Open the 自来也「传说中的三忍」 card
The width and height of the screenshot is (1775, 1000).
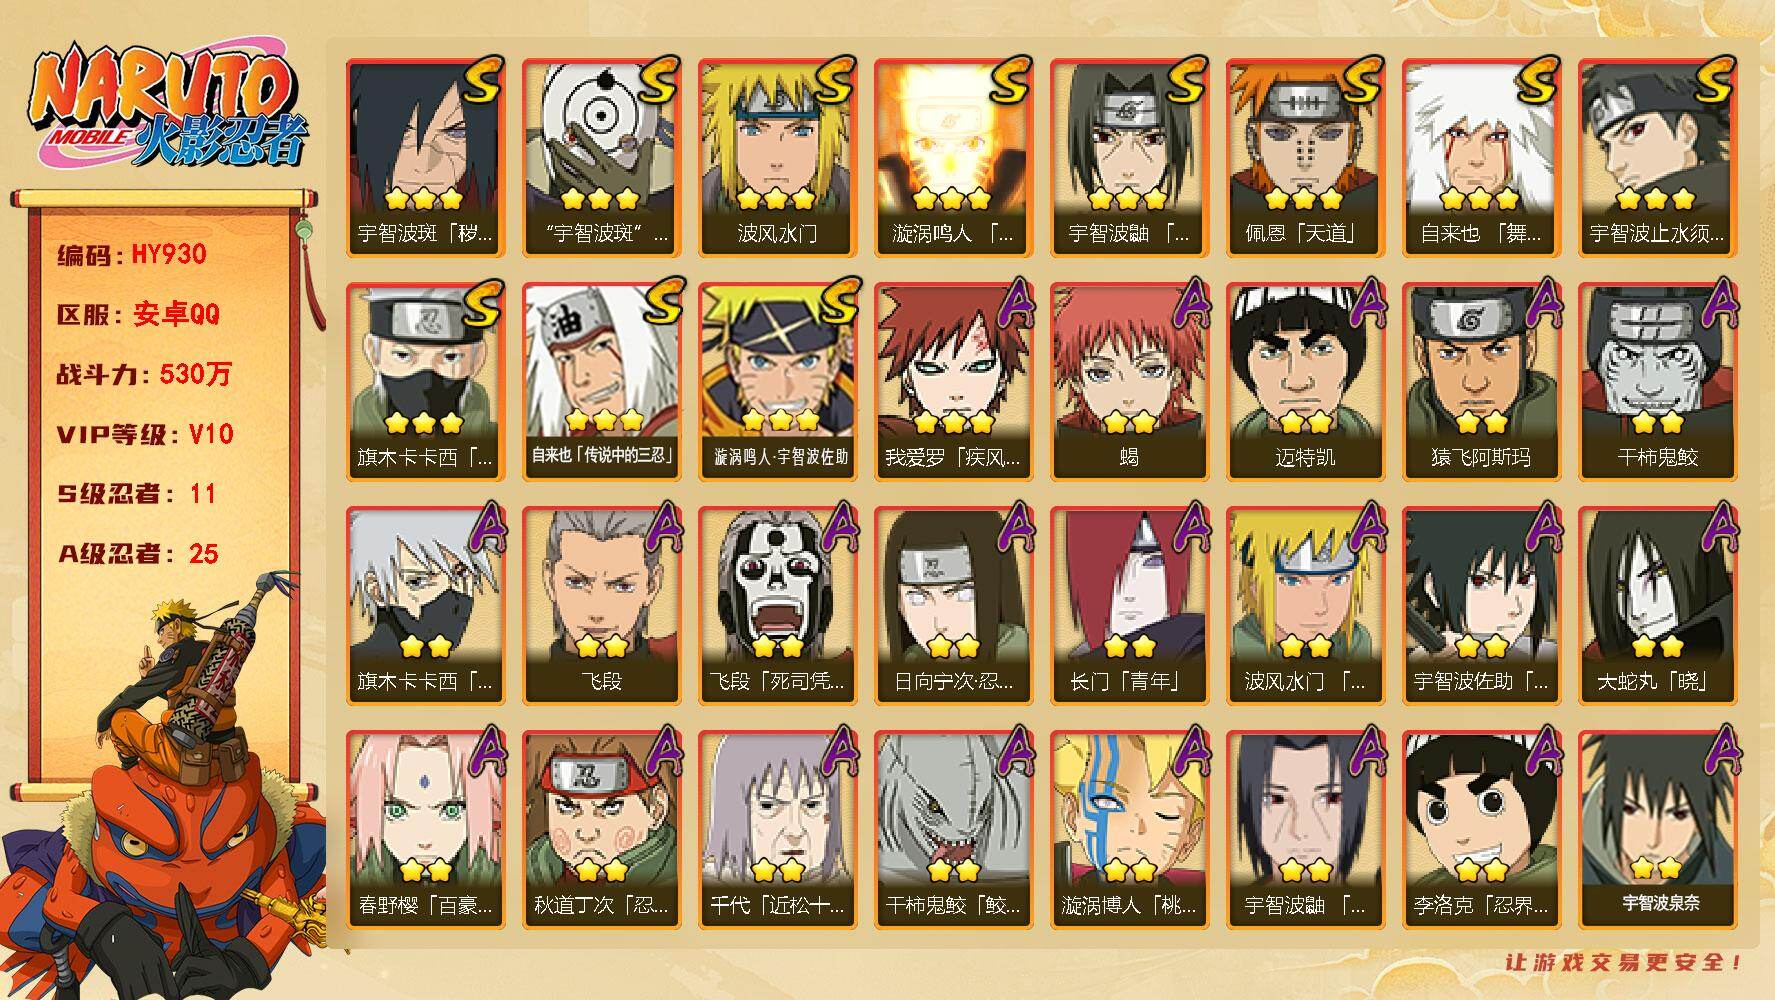[601, 381]
